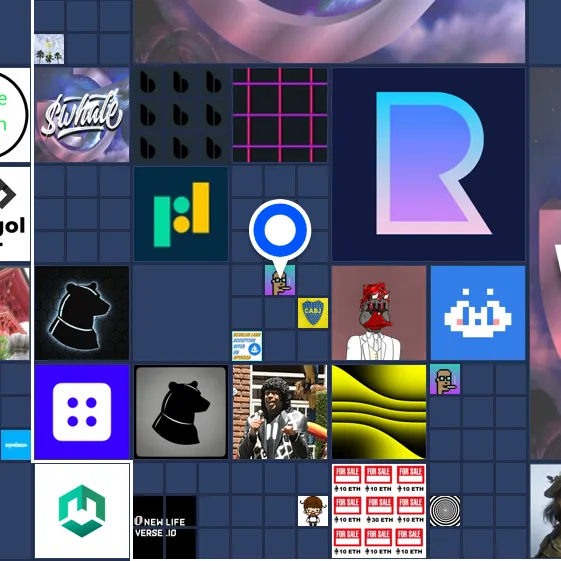Open the tile with nine black b logos

(181, 115)
